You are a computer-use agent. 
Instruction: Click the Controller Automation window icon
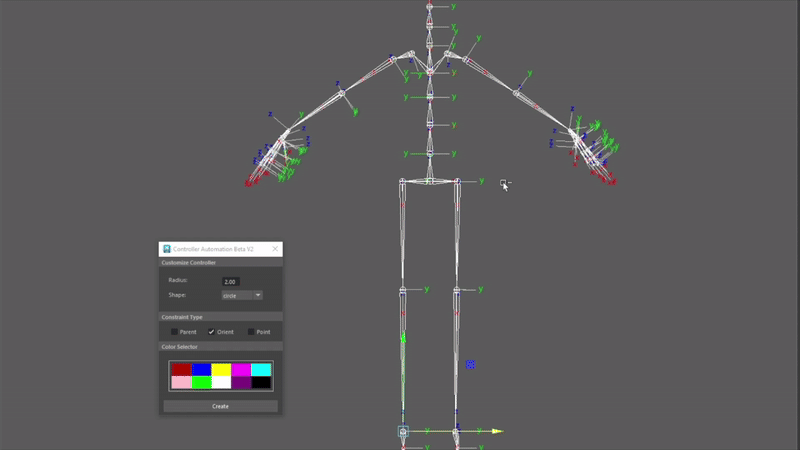coord(167,249)
